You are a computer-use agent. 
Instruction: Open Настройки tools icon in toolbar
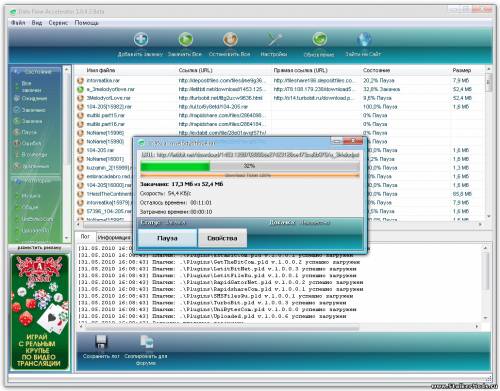click(274, 40)
